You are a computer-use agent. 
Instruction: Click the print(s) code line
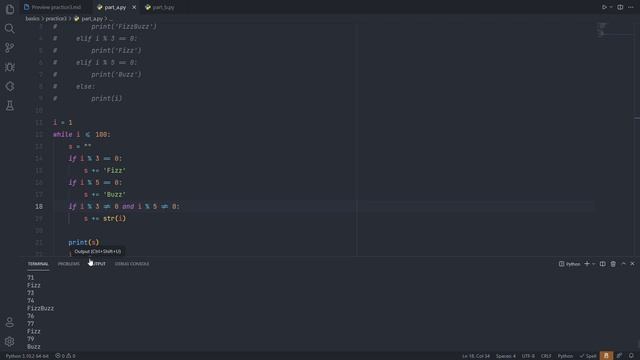point(84,242)
